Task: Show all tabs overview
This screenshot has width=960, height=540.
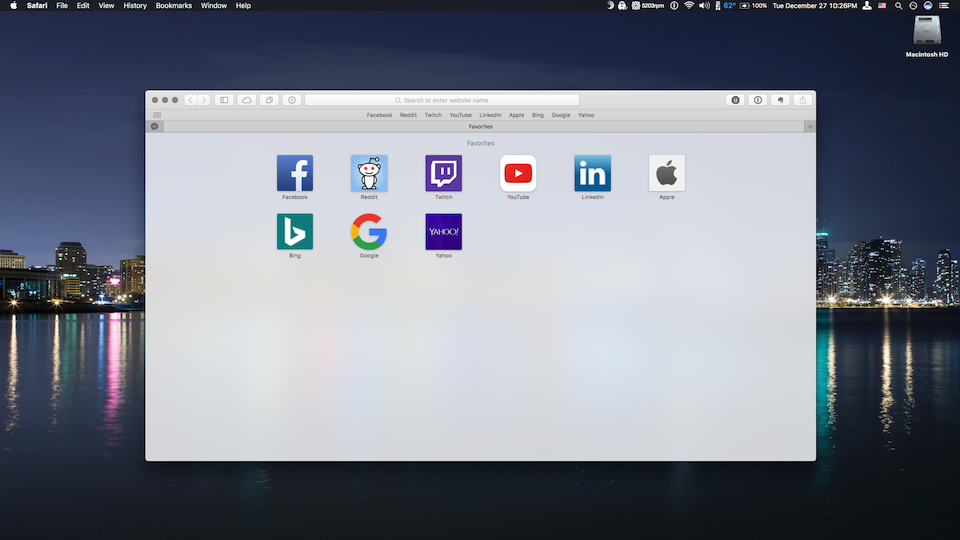Action: click(x=269, y=100)
